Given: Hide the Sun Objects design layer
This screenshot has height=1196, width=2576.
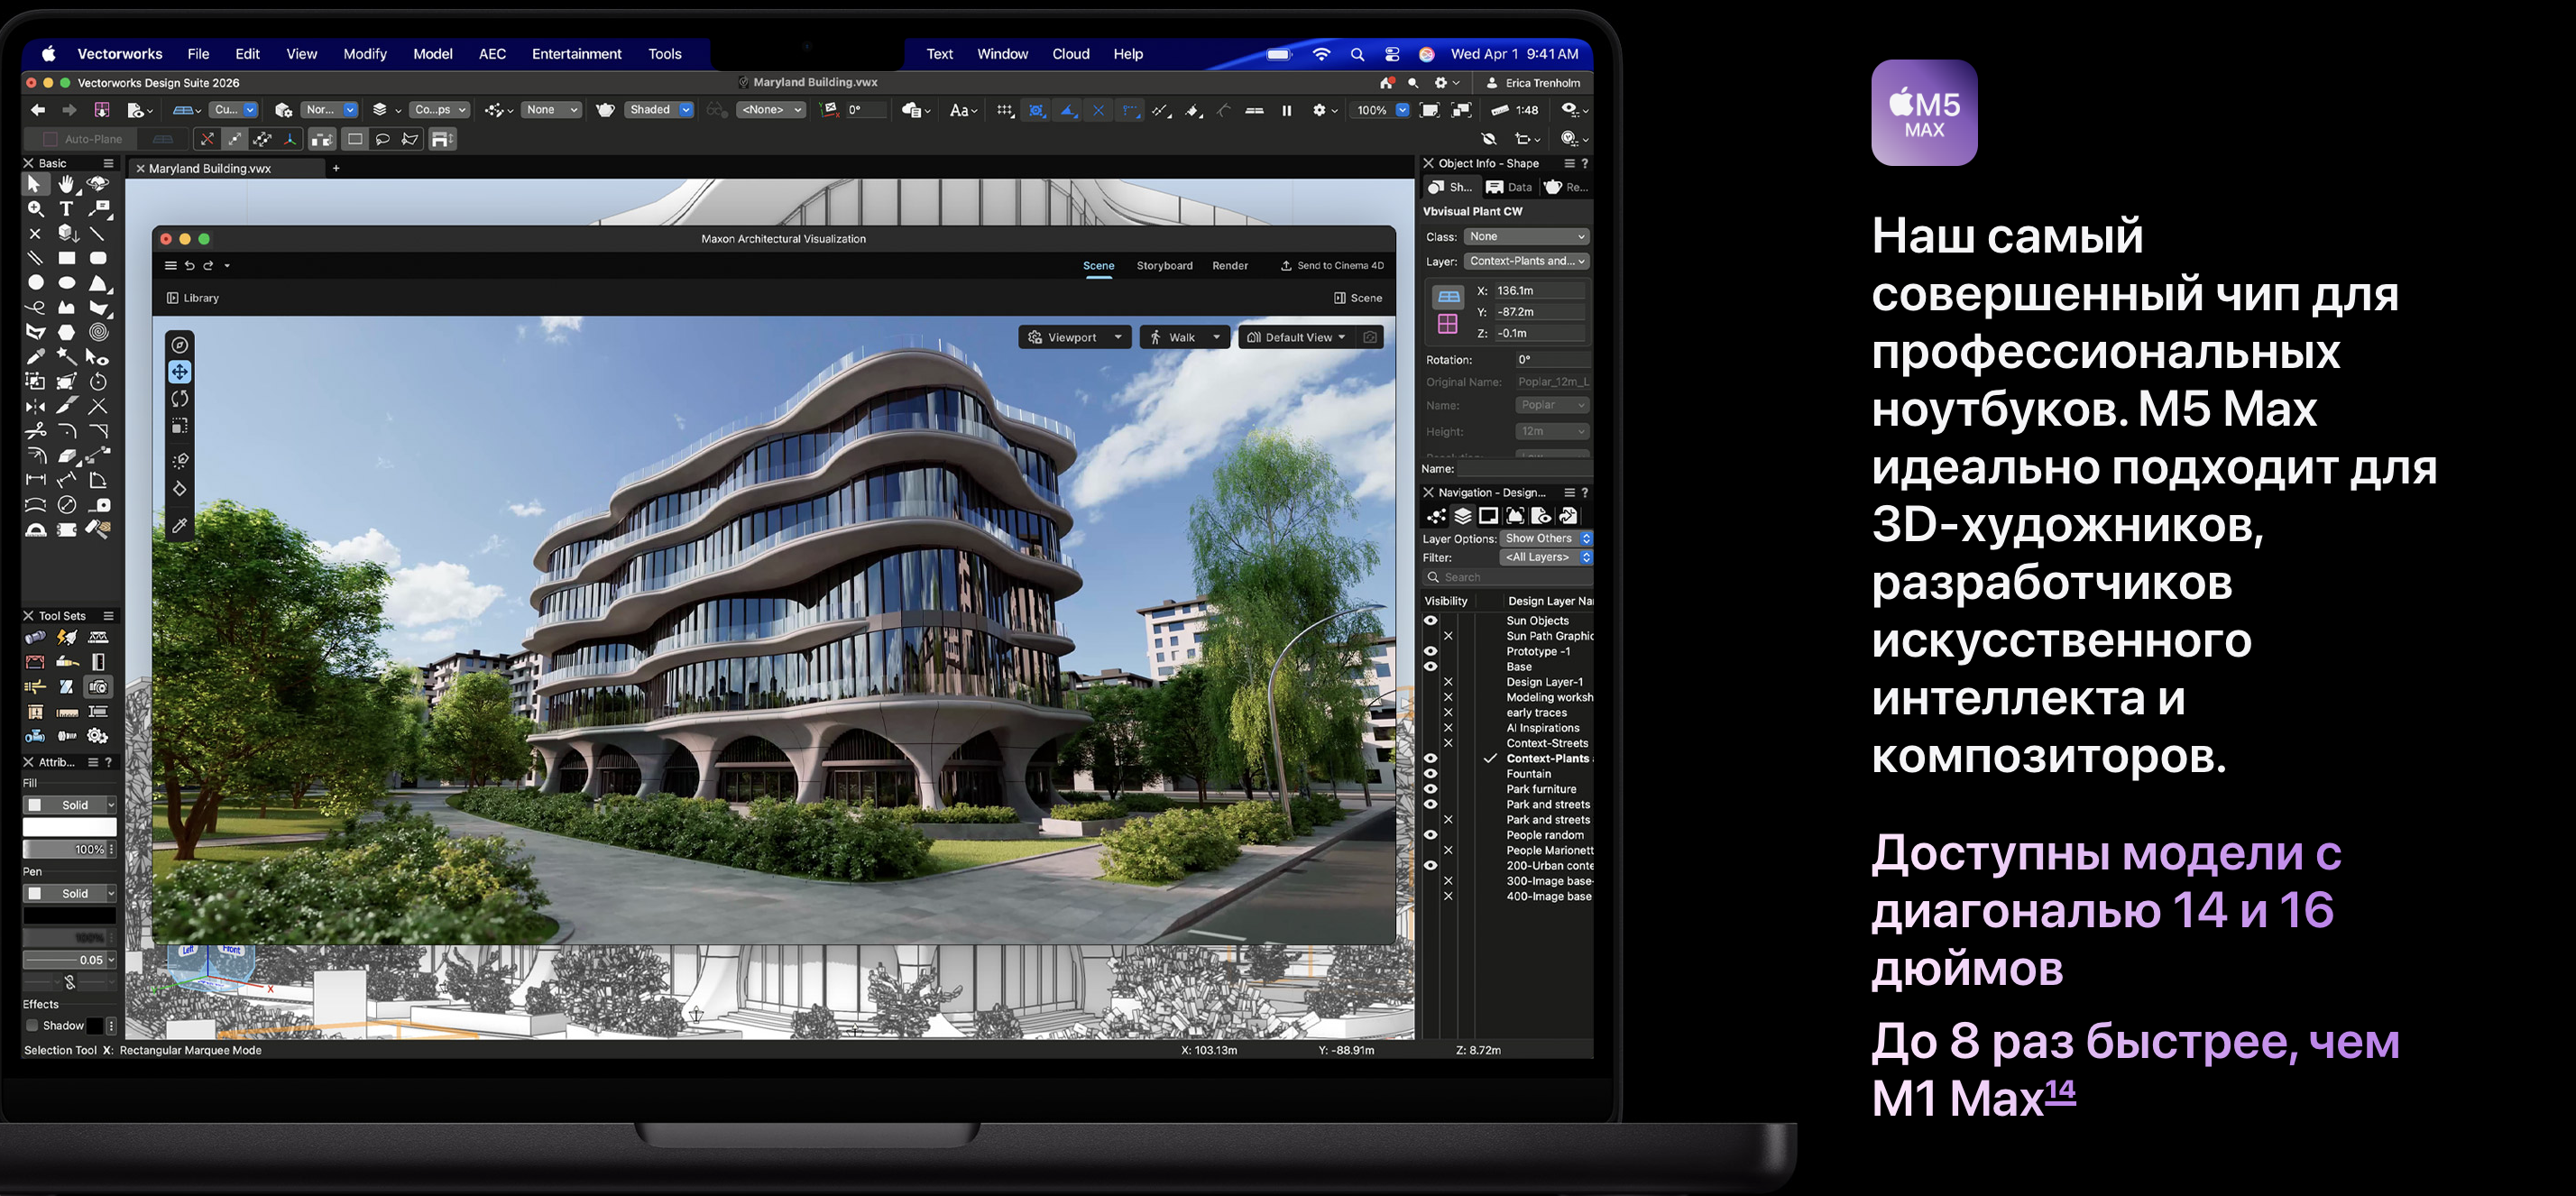Looking at the screenshot, I should 1431,621.
